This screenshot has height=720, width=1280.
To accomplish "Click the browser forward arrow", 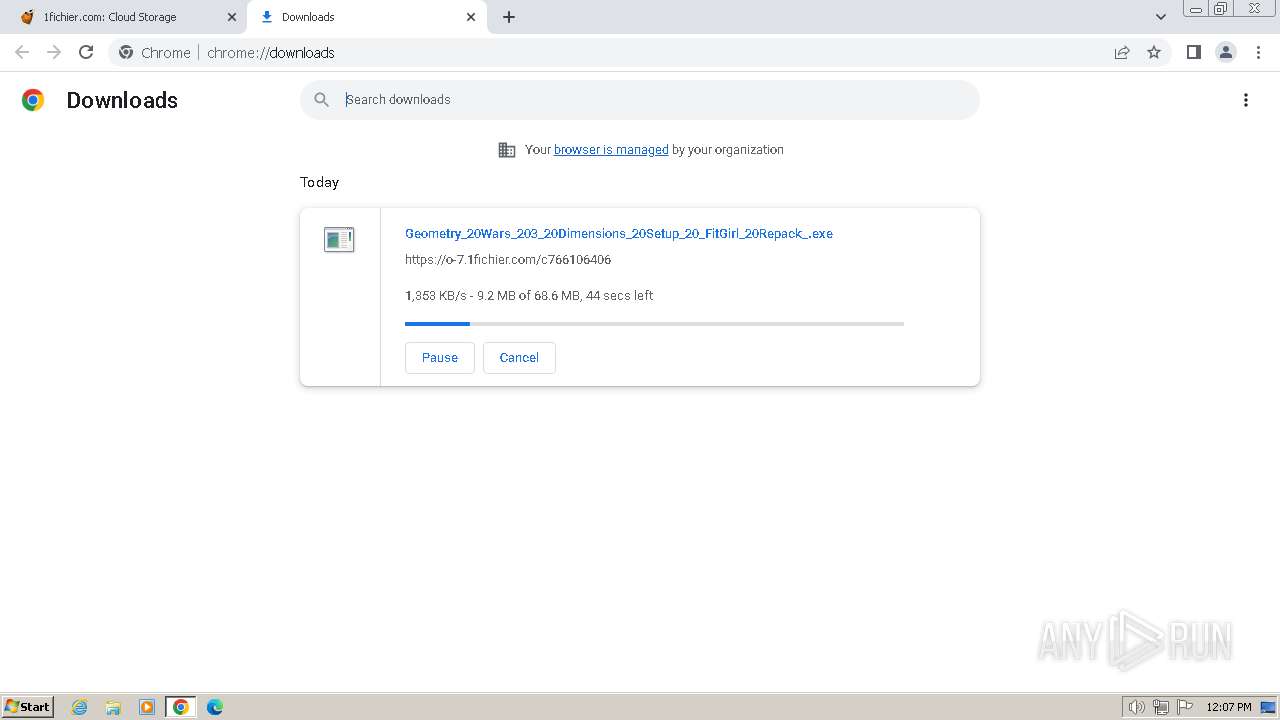I will pos(54,52).
